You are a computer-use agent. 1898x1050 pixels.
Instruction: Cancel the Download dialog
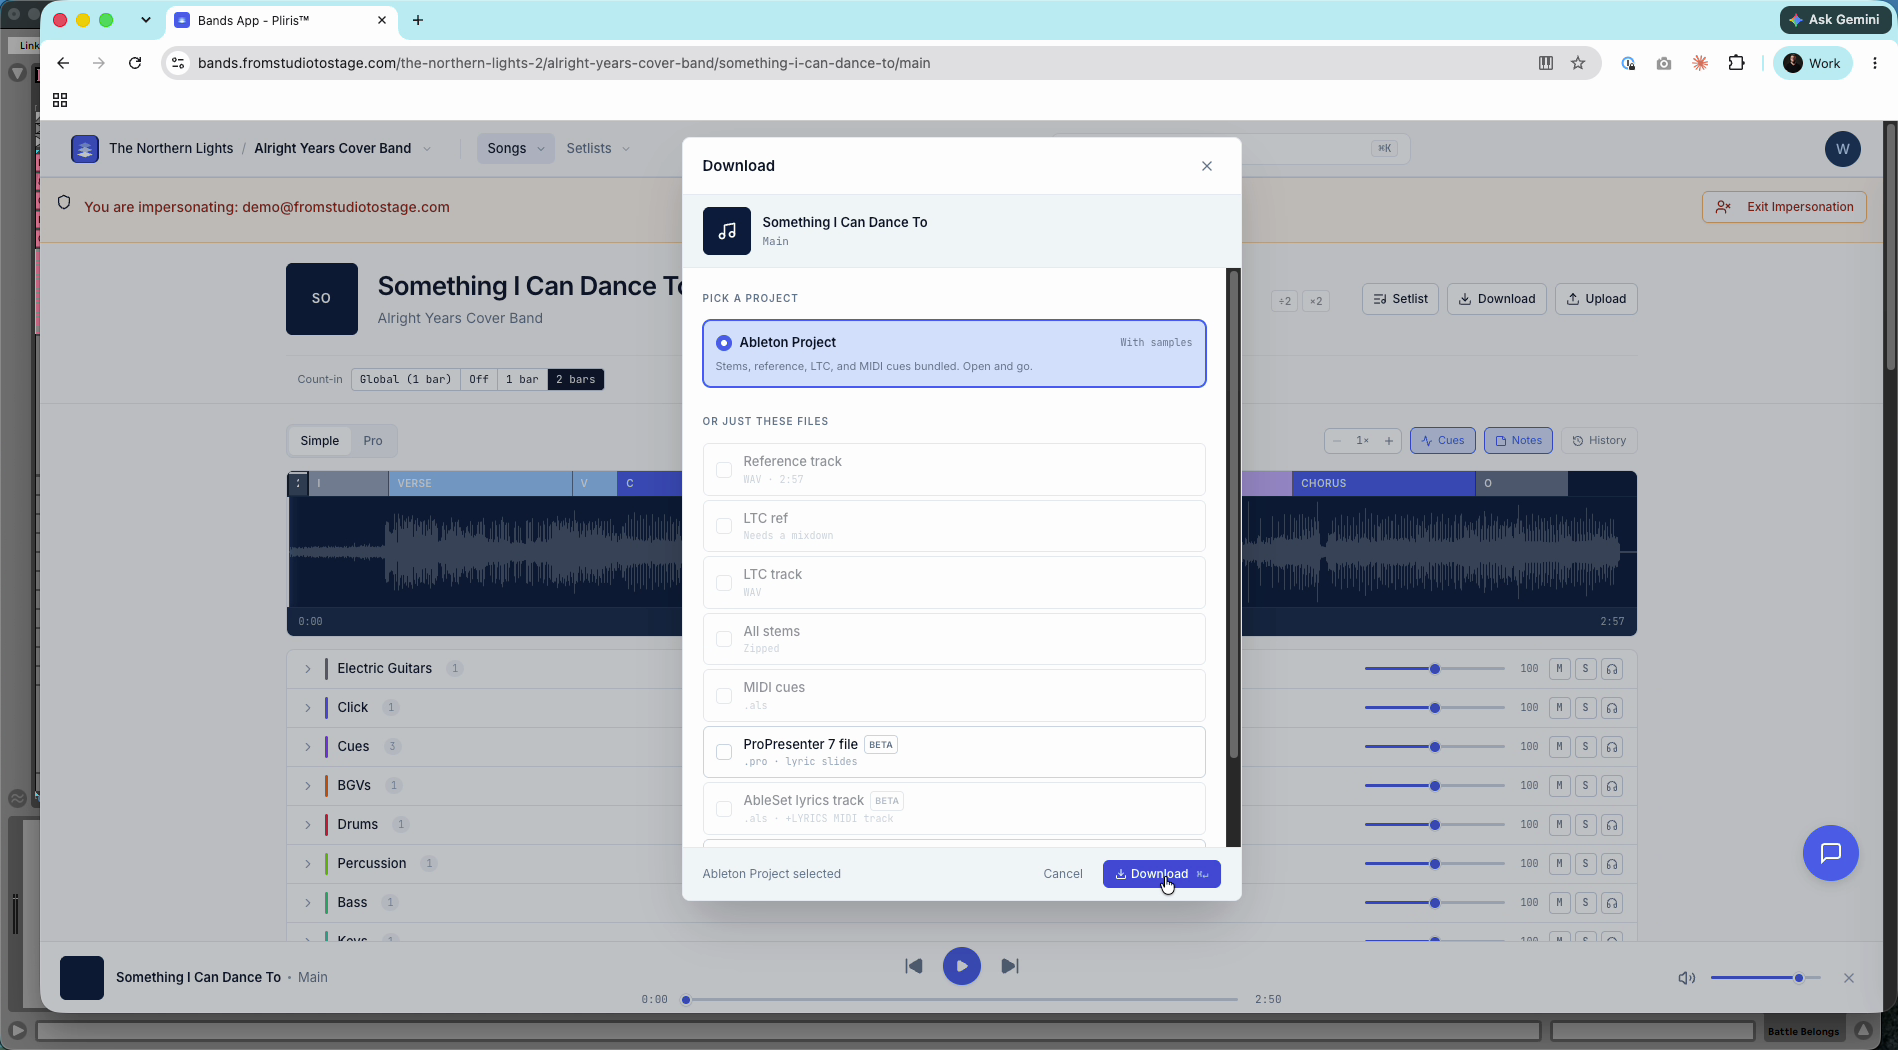(1062, 874)
